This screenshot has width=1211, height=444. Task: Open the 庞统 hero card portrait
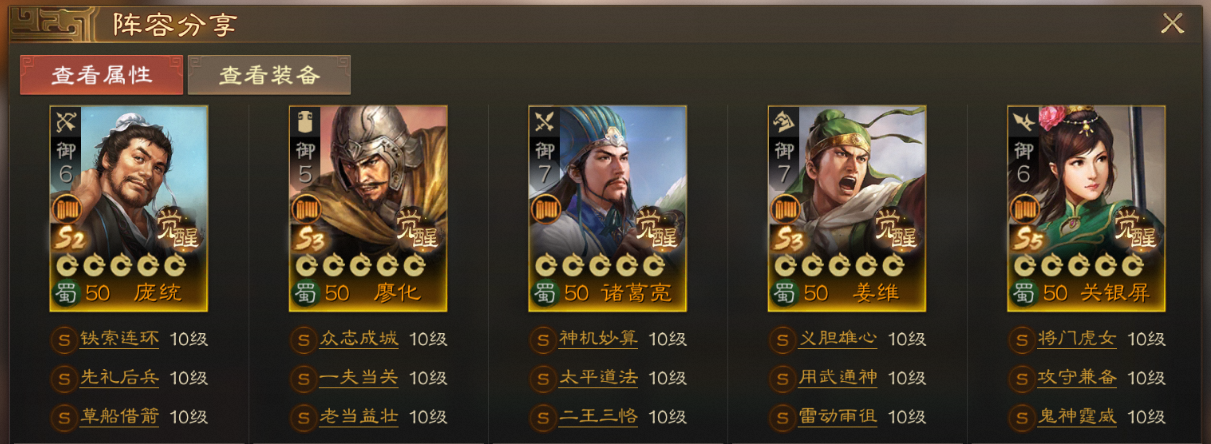[x=129, y=208]
